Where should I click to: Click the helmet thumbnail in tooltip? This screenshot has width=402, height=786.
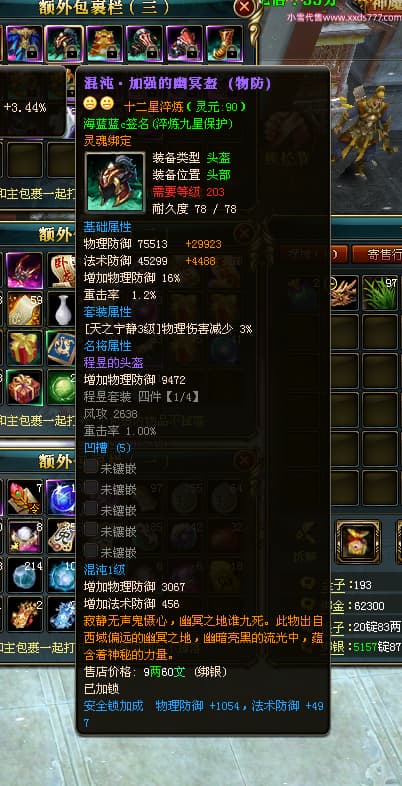click(x=115, y=181)
